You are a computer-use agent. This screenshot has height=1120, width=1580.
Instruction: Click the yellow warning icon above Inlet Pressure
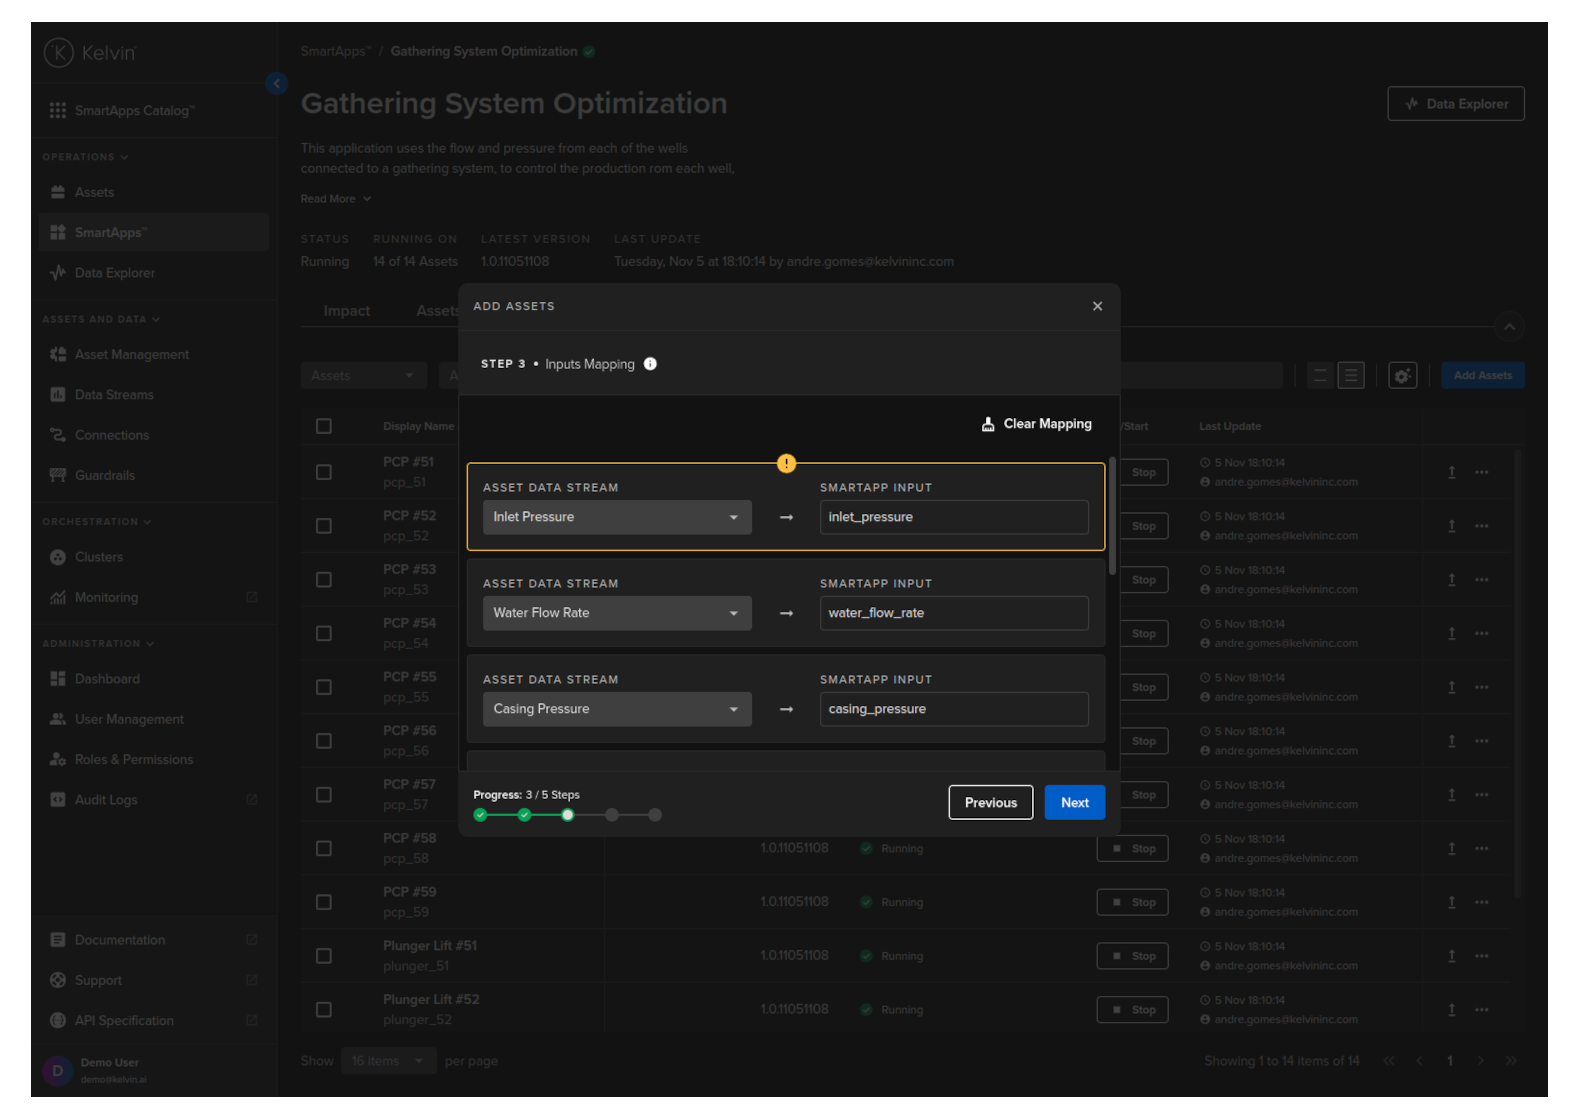tap(787, 463)
